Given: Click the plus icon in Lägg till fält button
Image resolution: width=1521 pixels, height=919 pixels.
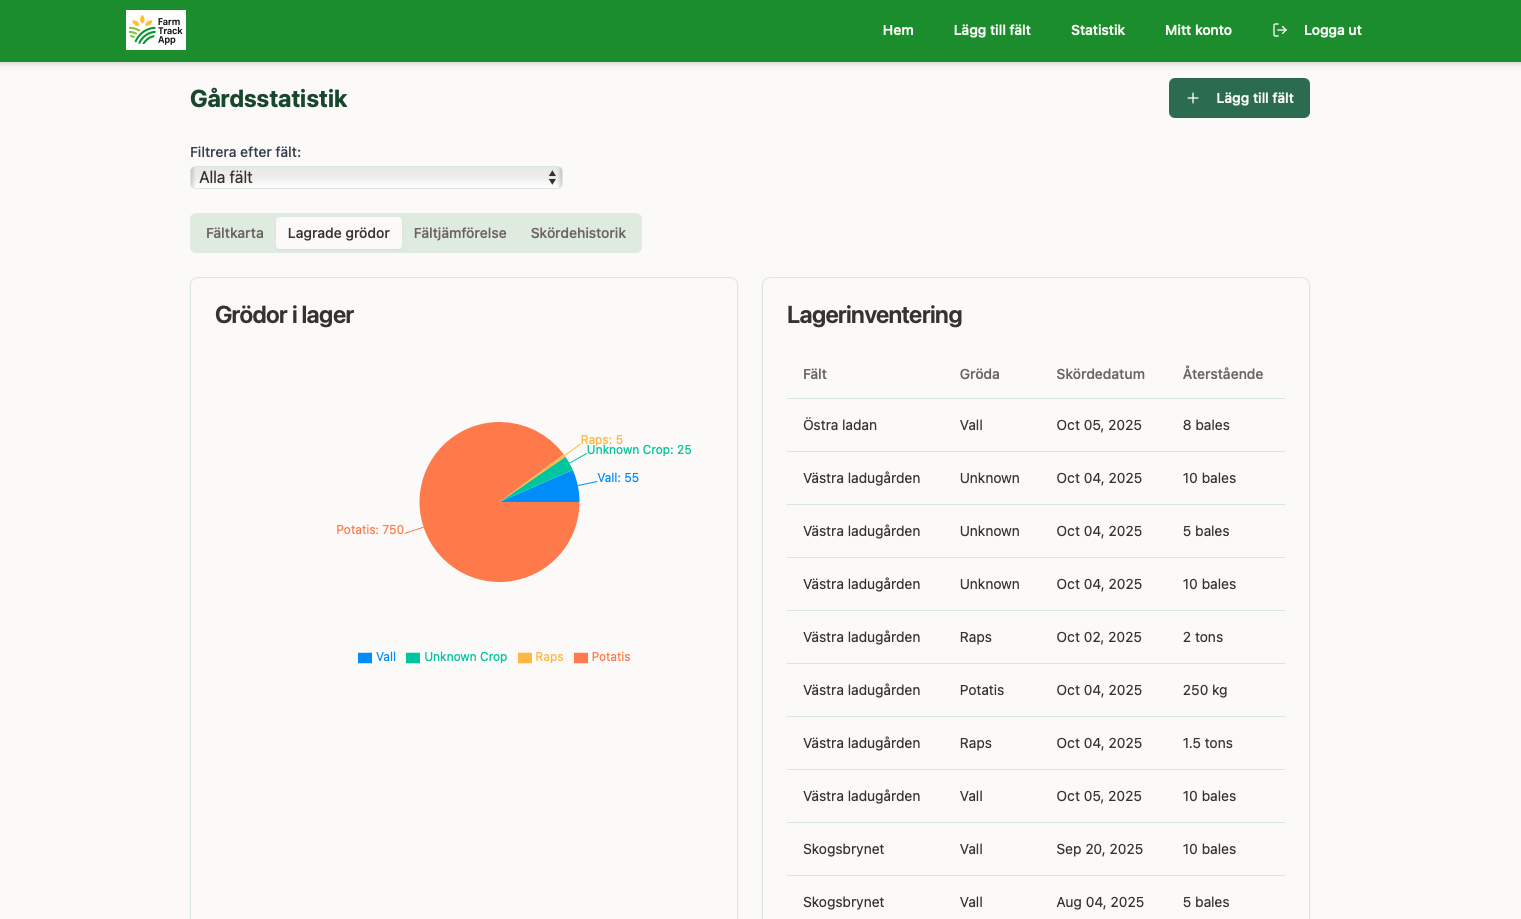Looking at the screenshot, I should [x=1193, y=98].
